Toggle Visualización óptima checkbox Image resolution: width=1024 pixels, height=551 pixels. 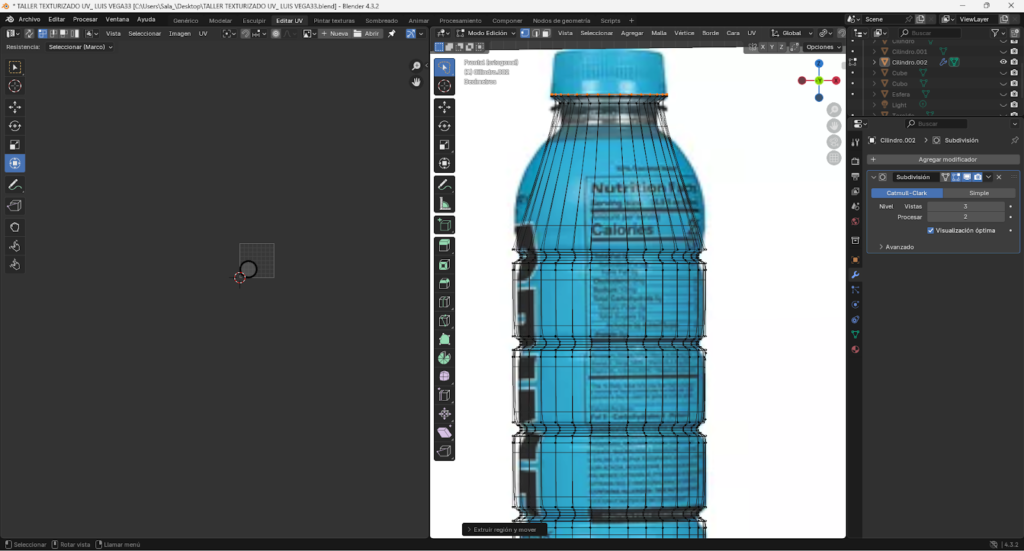click(931, 230)
